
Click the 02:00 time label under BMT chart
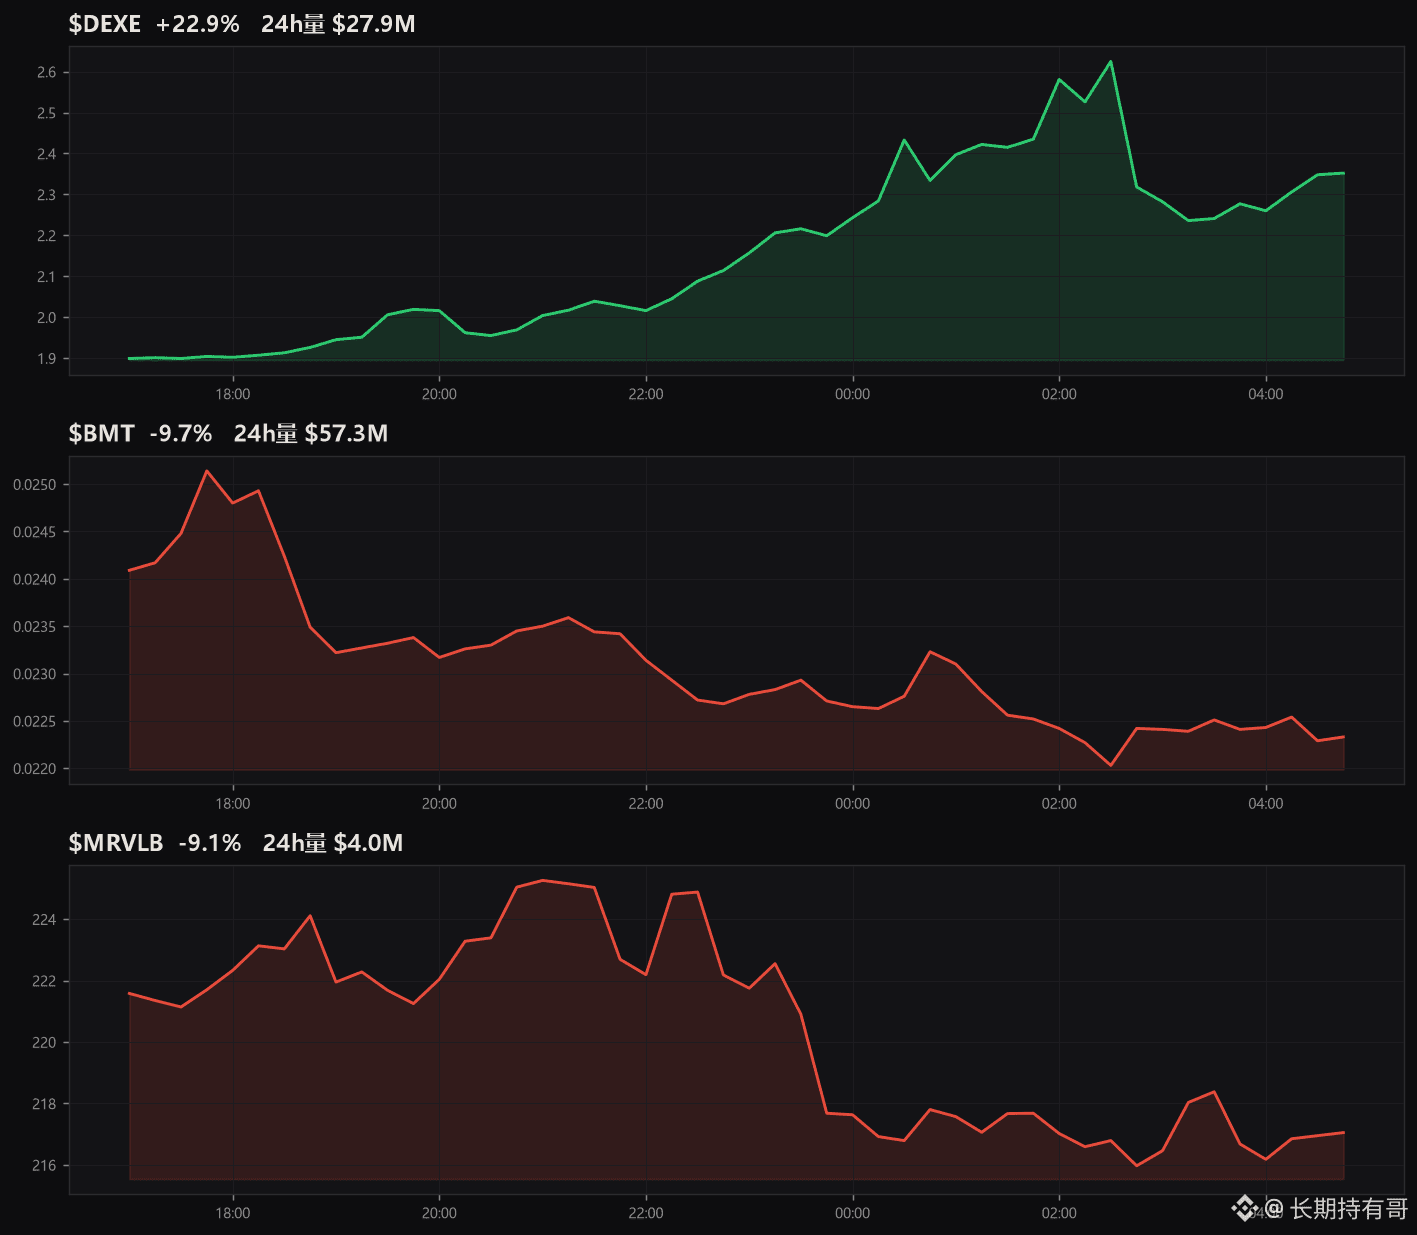pyautogui.click(x=1059, y=804)
